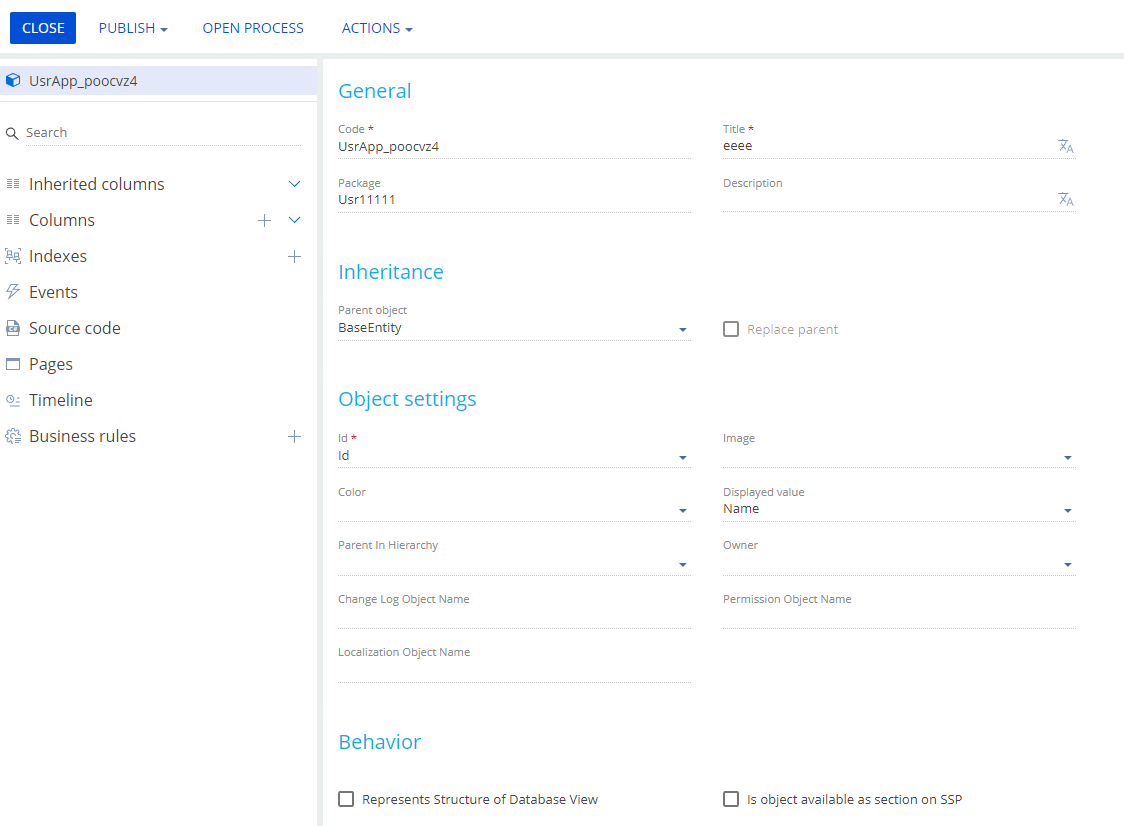Check Represents Structure of Database View
This screenshot has height=826, width=1124.
point(346,799)
